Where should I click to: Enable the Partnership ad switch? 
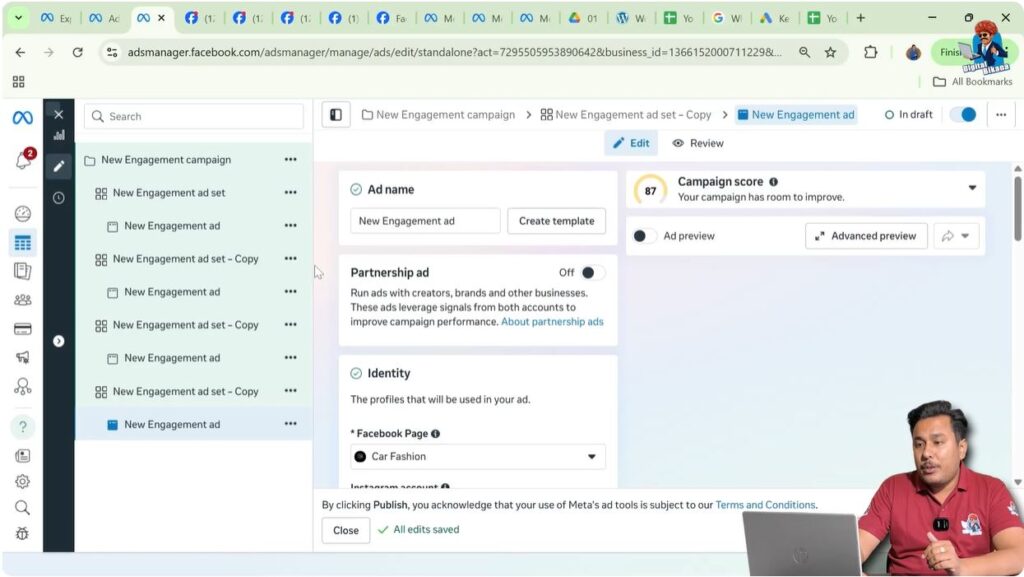tap(590, 272)
